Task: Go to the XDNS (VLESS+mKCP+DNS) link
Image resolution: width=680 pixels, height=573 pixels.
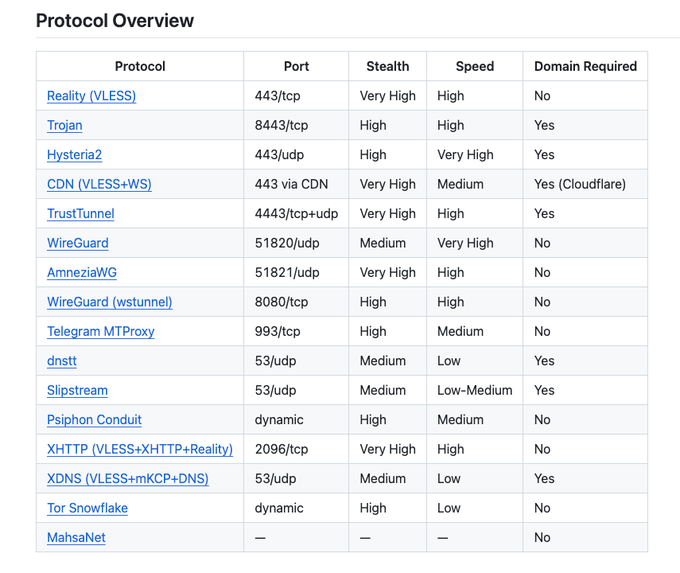Action: tap(128, 479)
